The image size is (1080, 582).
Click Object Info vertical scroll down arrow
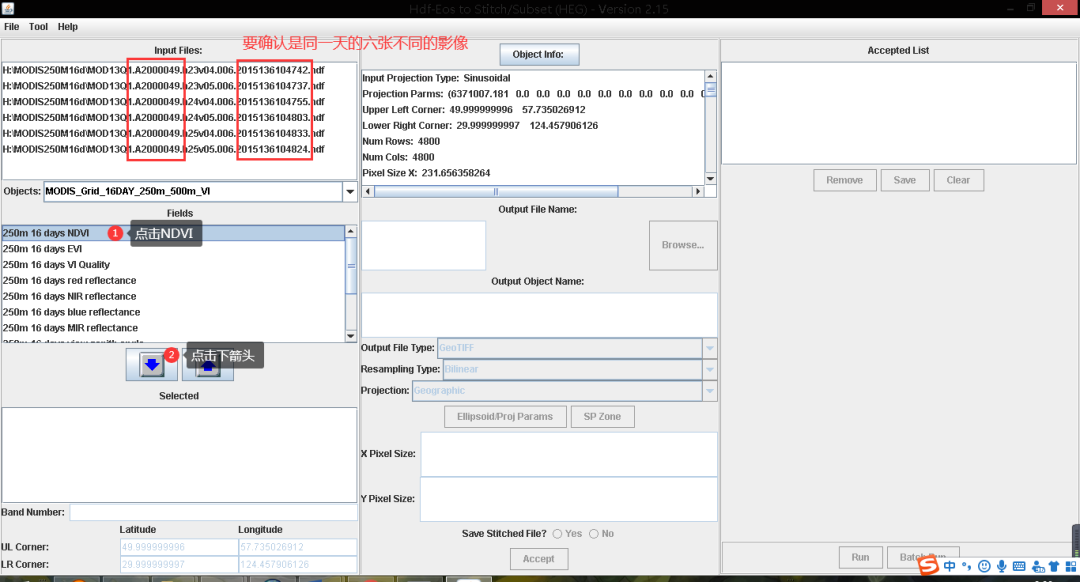pyautogui.click(x=710, y=179)
